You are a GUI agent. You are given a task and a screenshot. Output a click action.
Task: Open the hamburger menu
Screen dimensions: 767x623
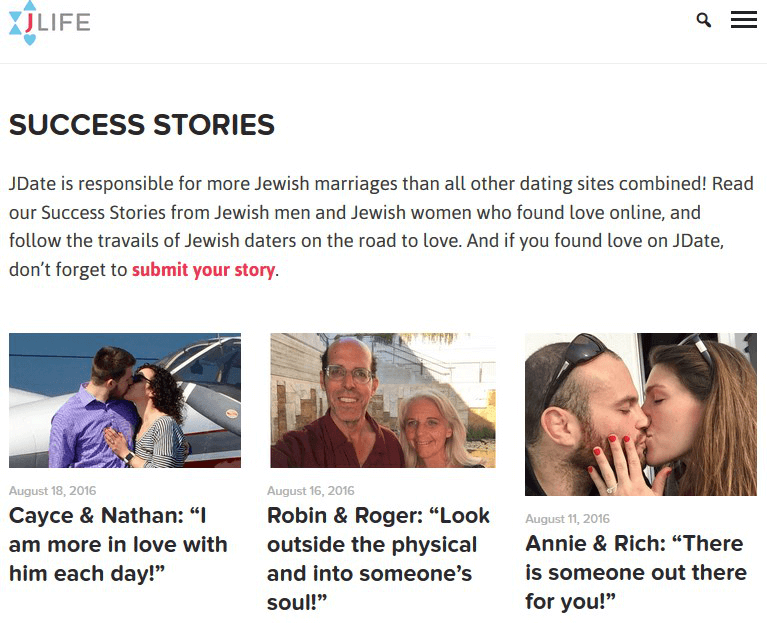pyautogui.click(x=743, y=20)
